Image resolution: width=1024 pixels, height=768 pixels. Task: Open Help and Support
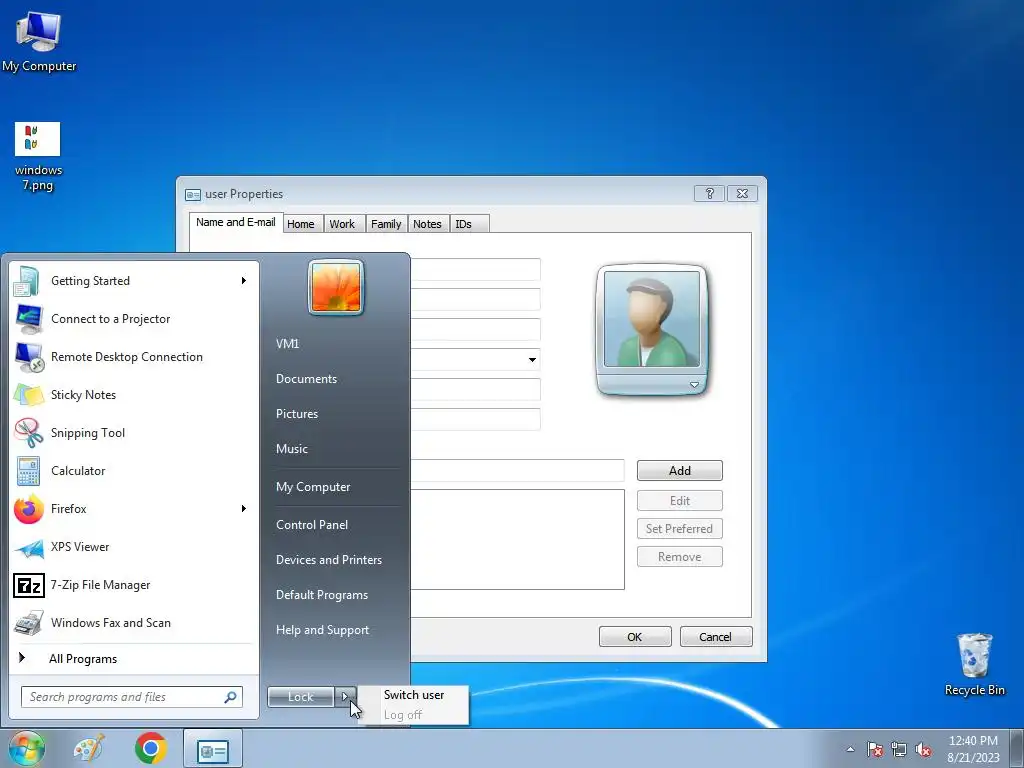click(323, 630)
